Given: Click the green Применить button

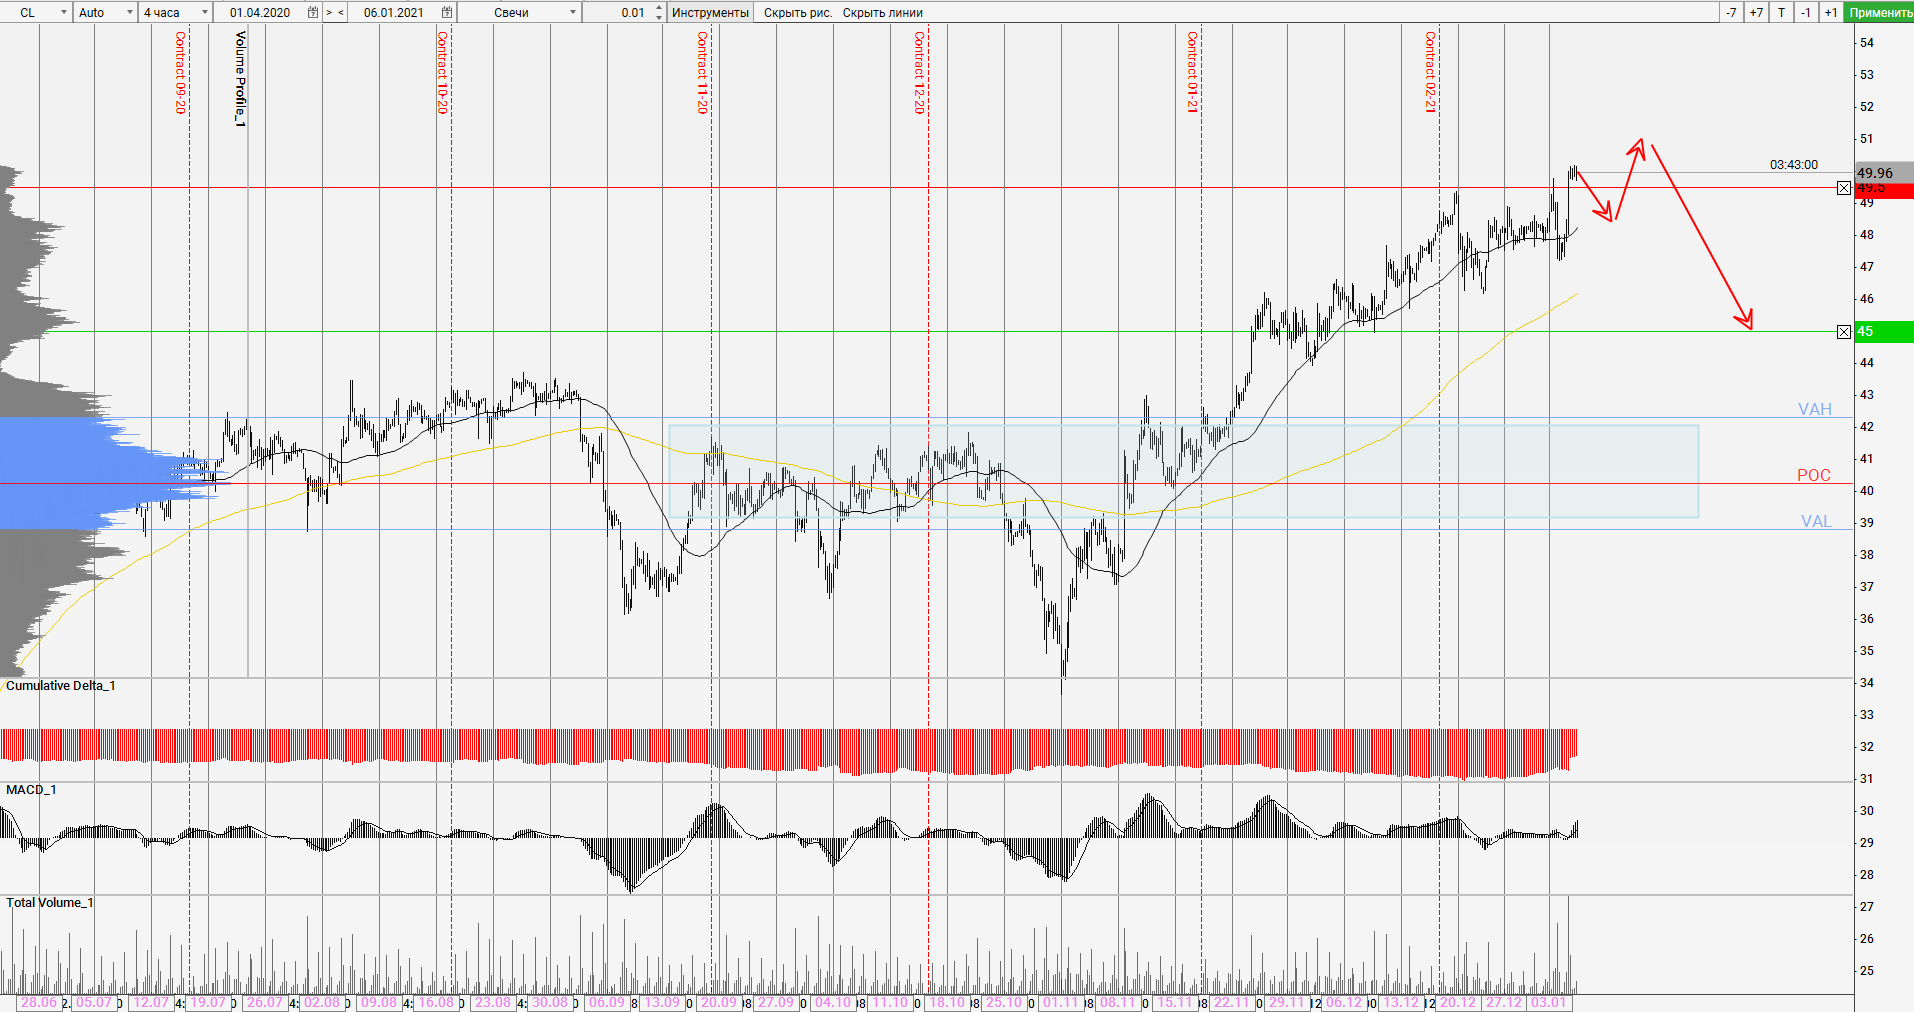Looking at the screenshot, I should click(1880, 12).
